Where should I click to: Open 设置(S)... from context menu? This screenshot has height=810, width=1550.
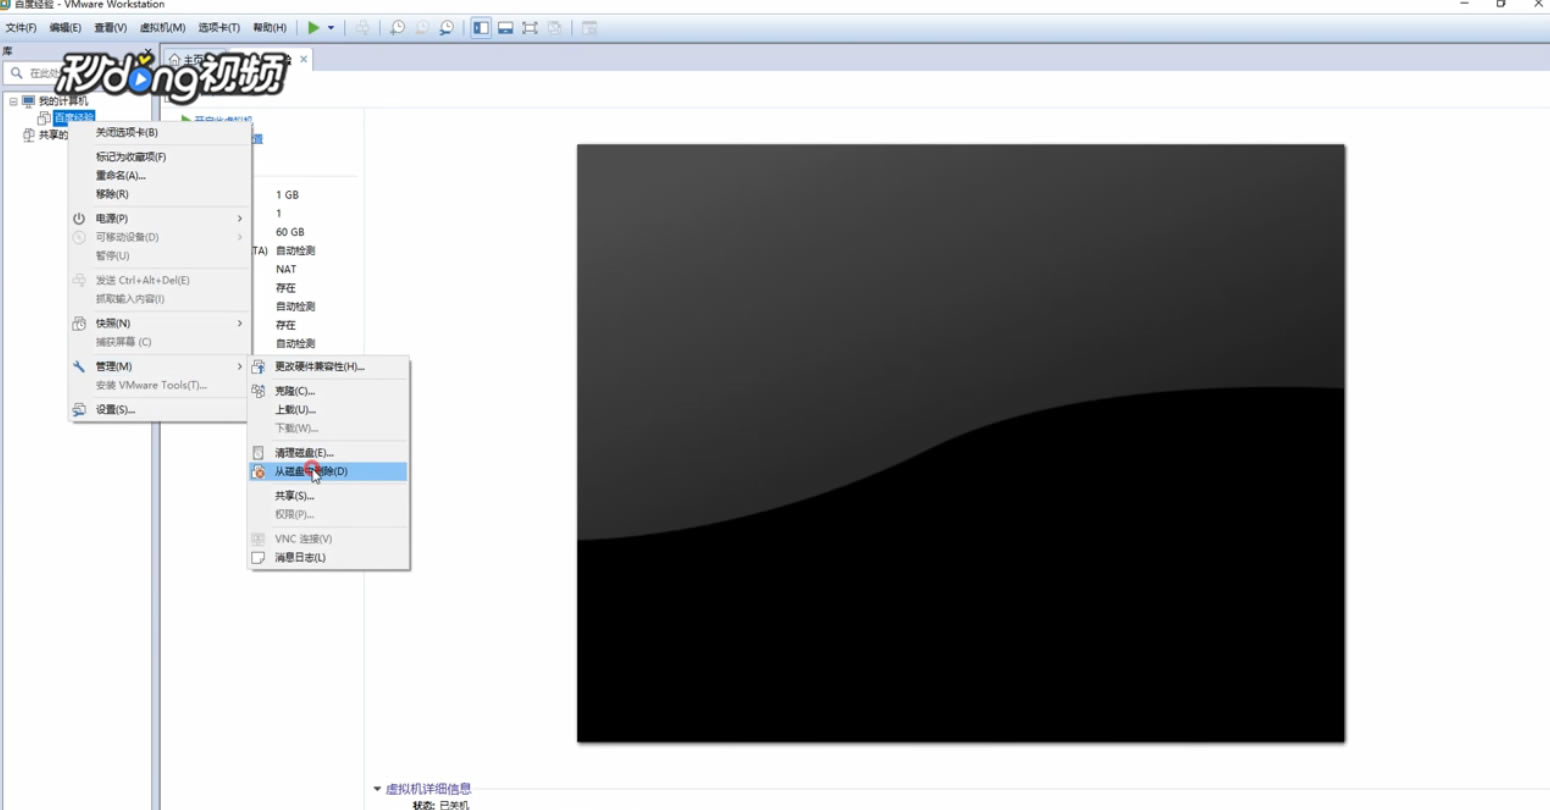tap(115, 410)
